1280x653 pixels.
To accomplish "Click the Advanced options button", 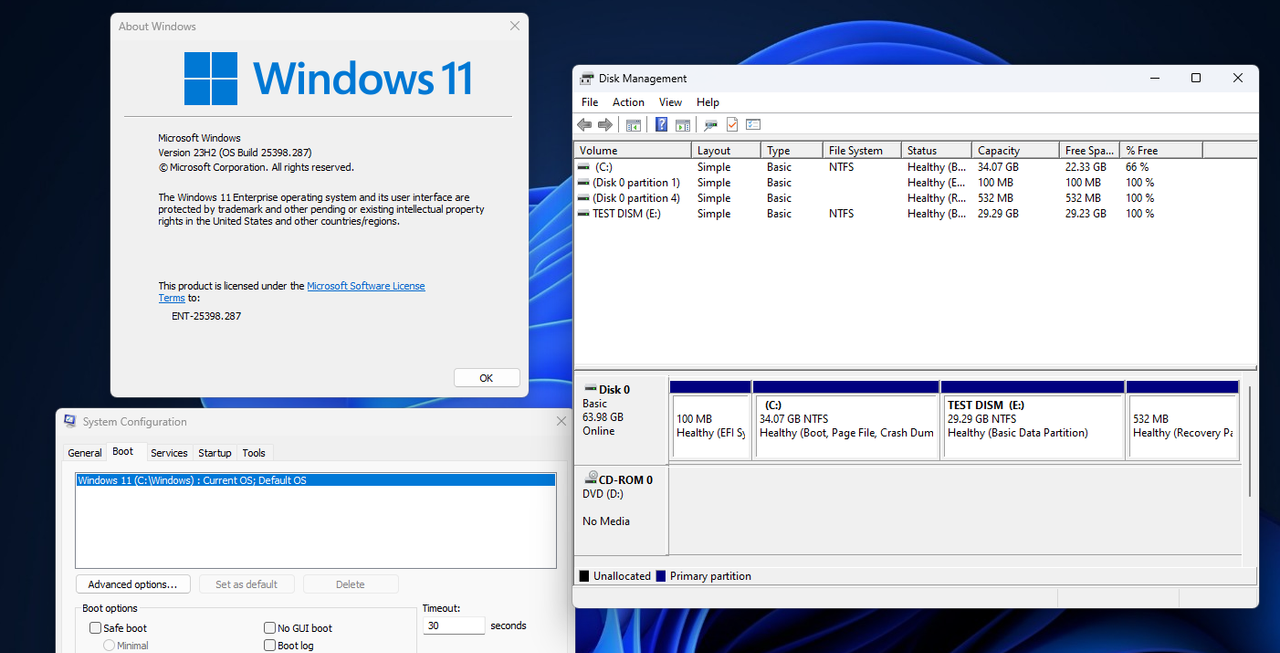I will (x=132, y=584).
